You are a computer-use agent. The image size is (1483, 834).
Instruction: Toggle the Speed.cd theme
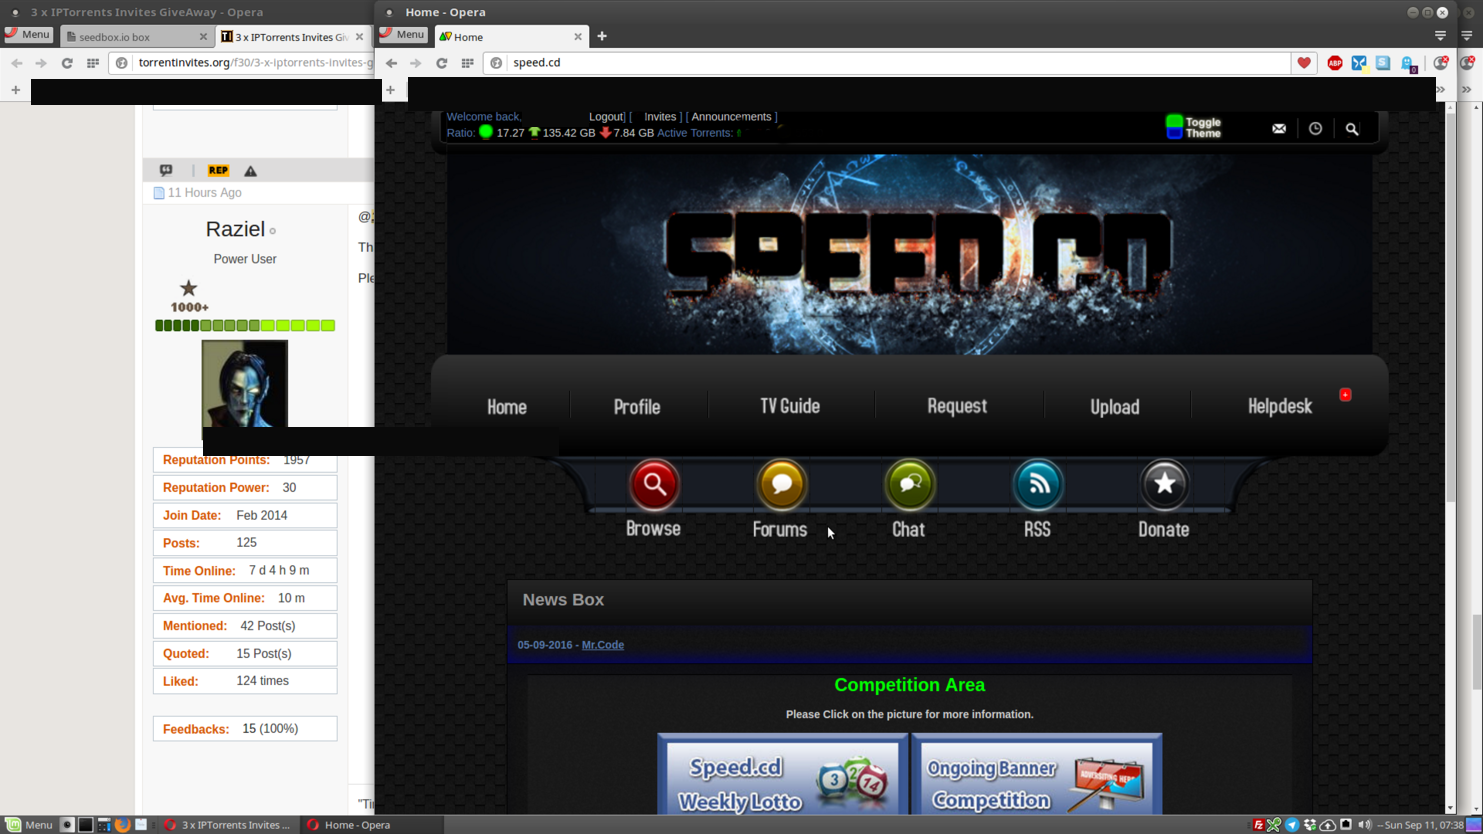click(x=1193, y=127)
